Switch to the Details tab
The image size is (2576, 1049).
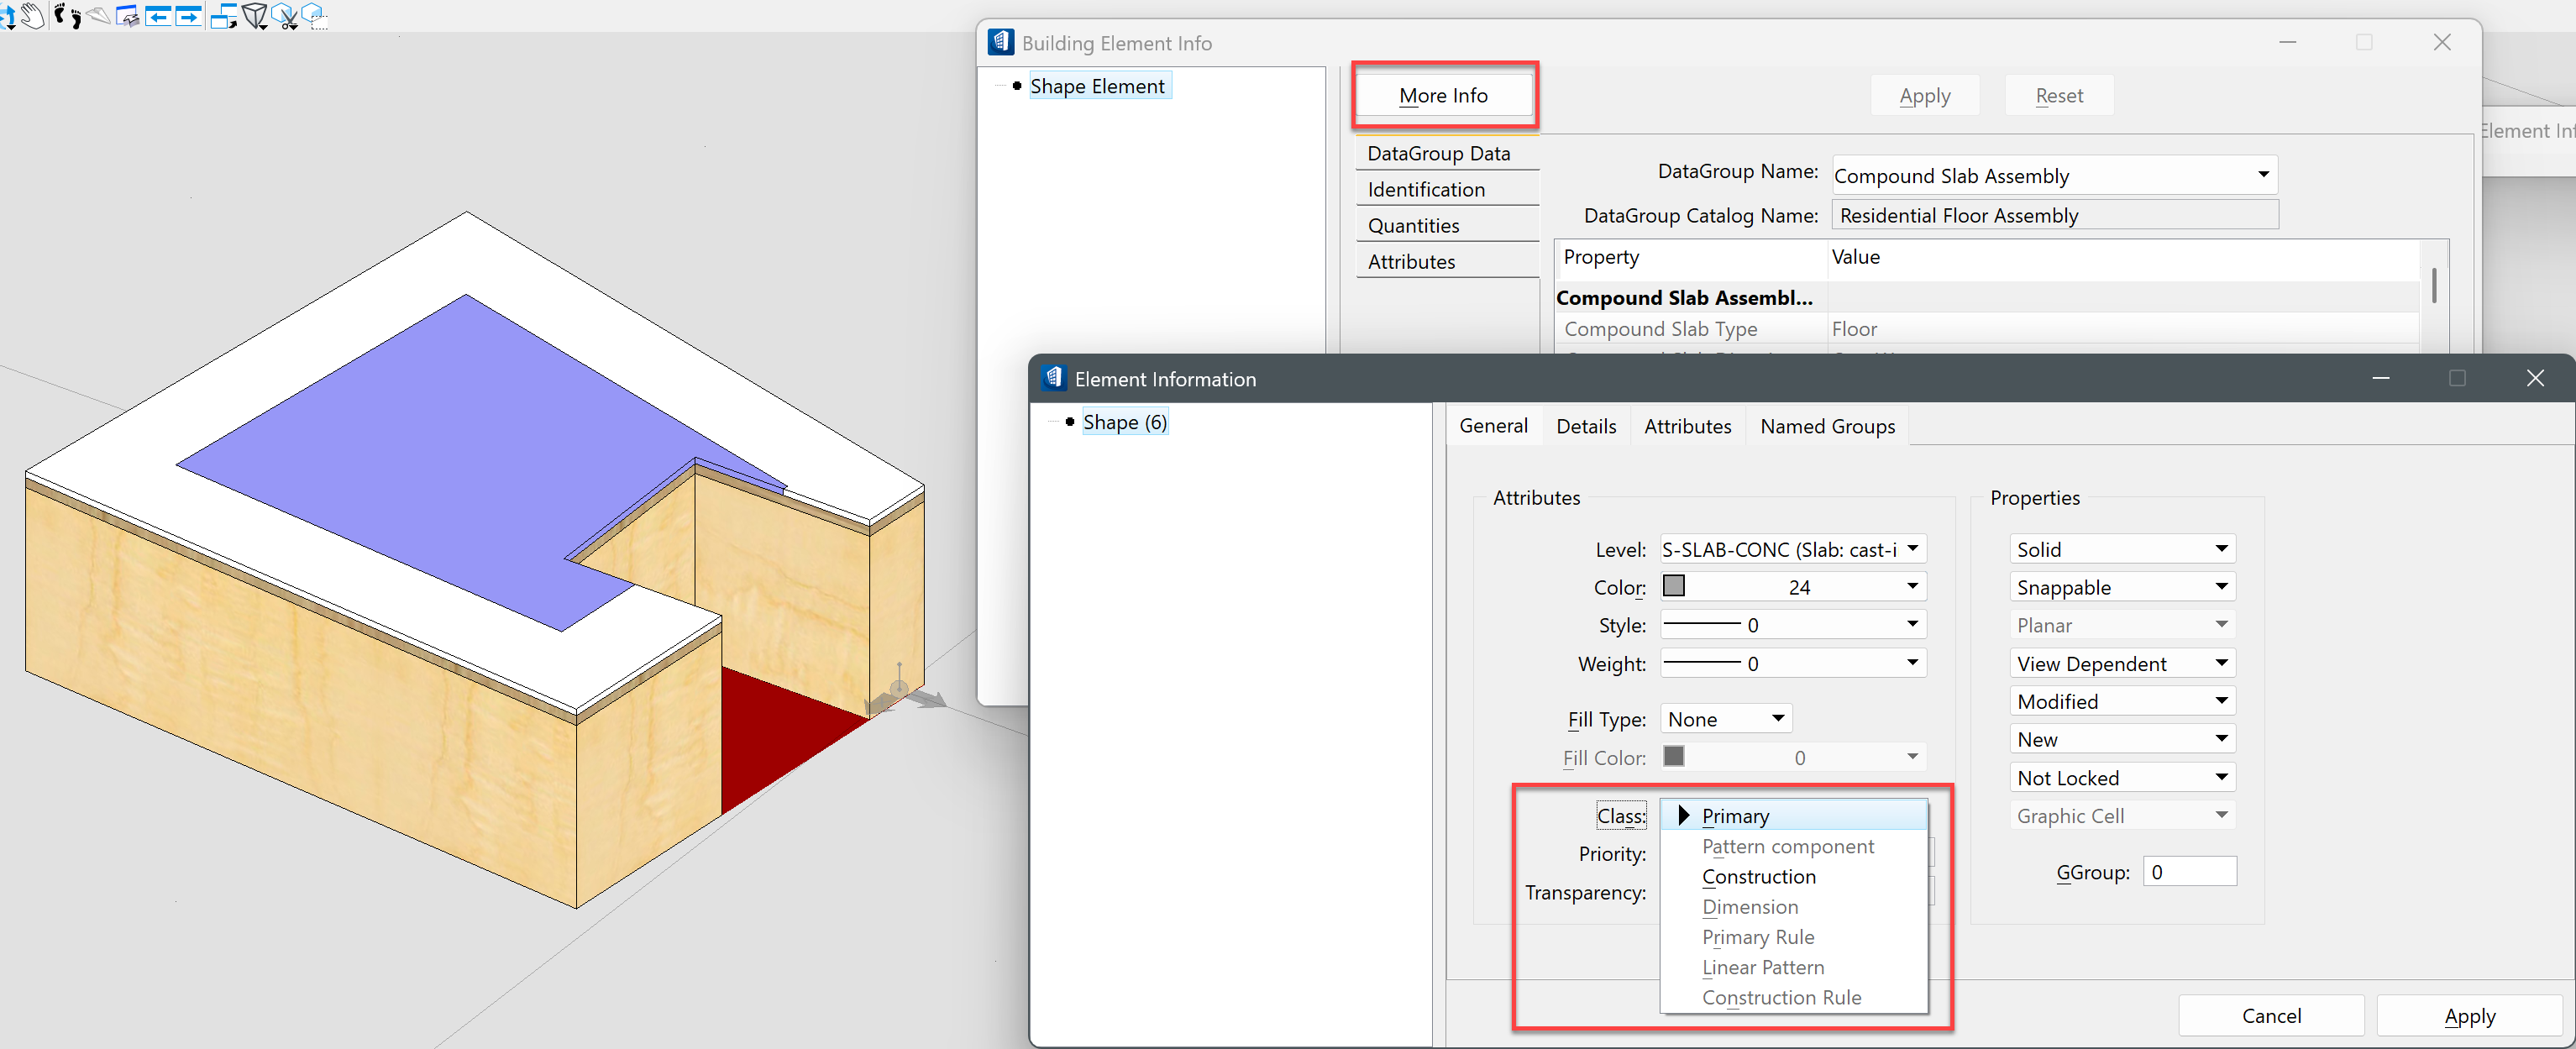coord(1585,426)
